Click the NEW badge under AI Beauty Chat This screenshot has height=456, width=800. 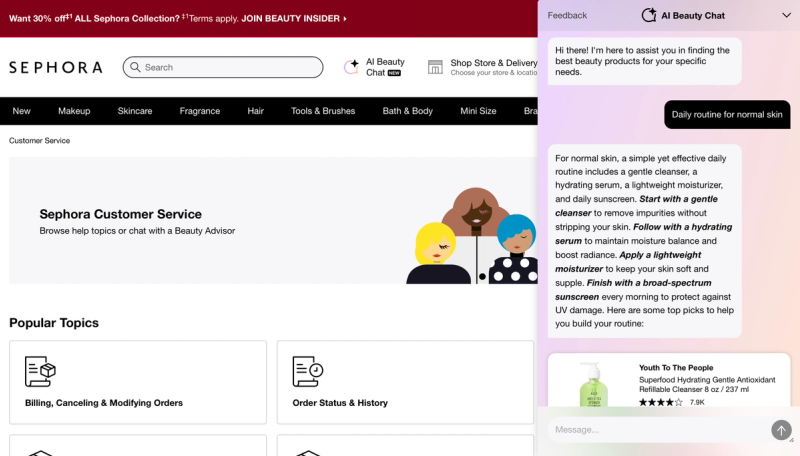point(394,73)
